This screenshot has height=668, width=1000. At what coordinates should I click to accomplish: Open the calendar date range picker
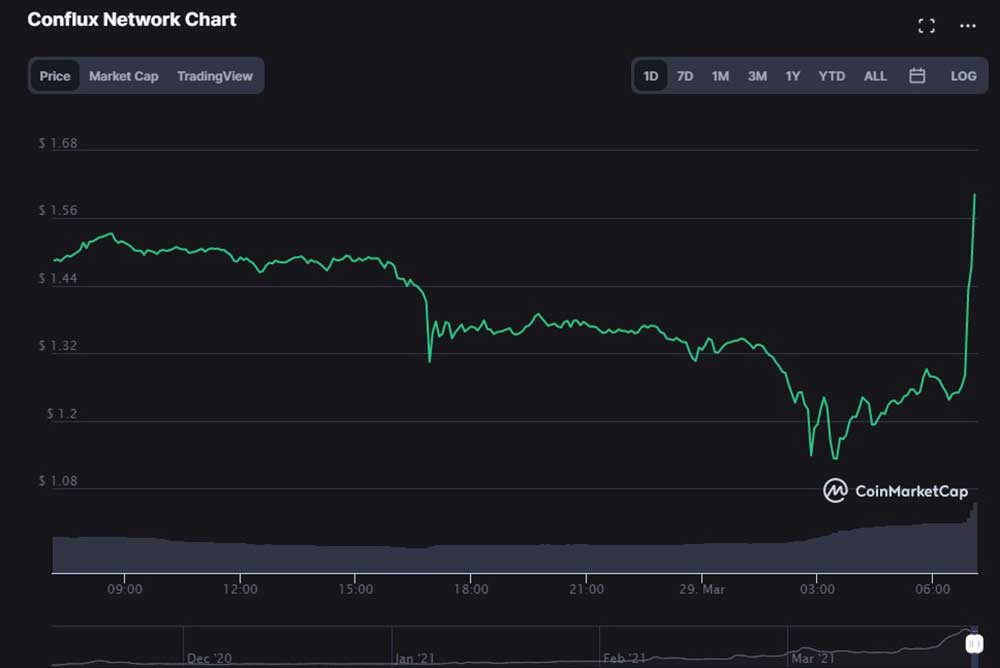916,76
